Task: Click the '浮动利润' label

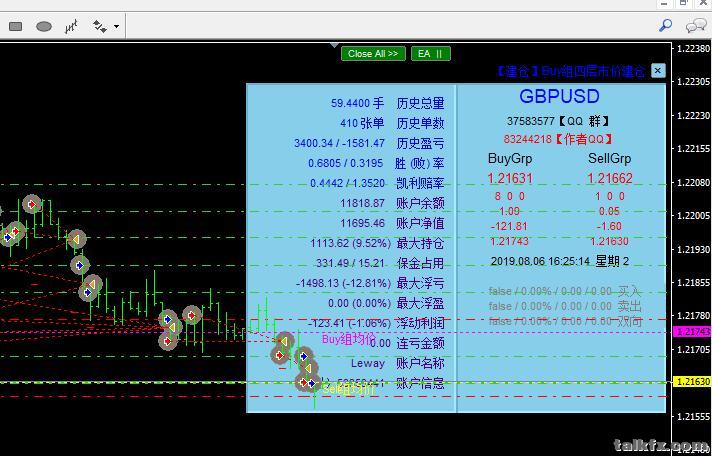Action: click(420, 323)
